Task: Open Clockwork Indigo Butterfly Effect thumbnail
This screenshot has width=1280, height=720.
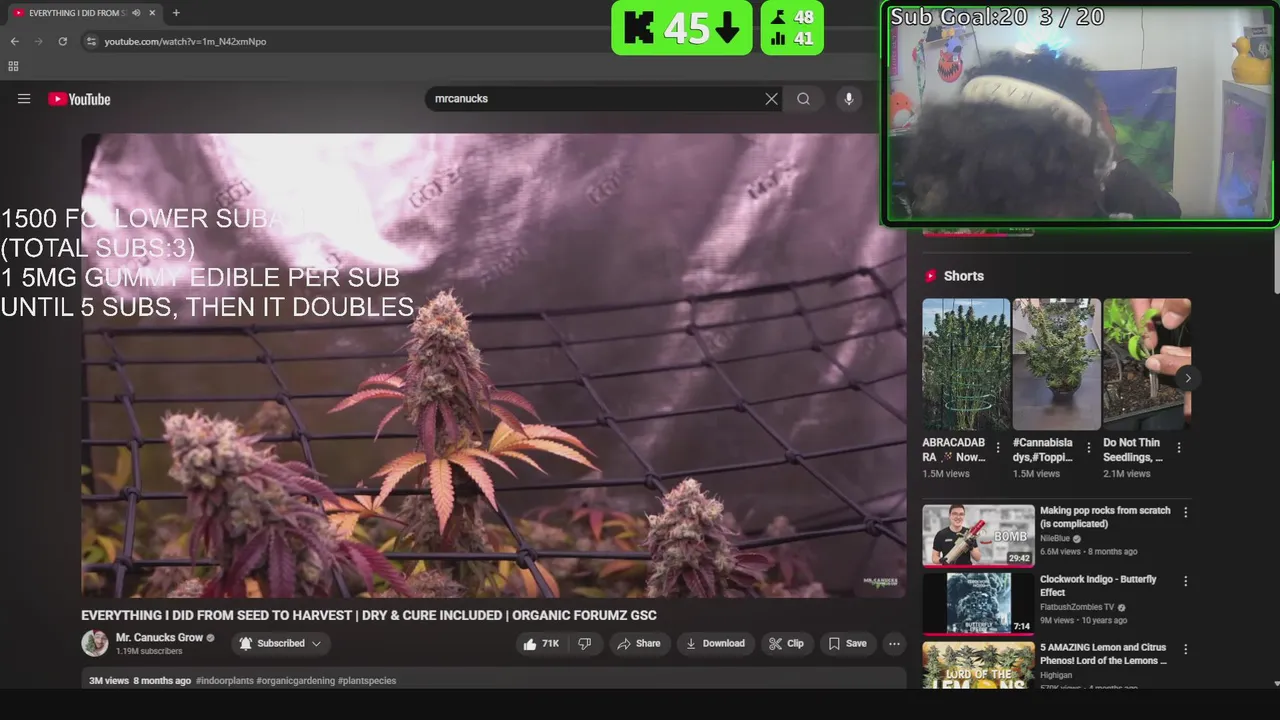Action: pyautogui.click(x=978, y=604)
